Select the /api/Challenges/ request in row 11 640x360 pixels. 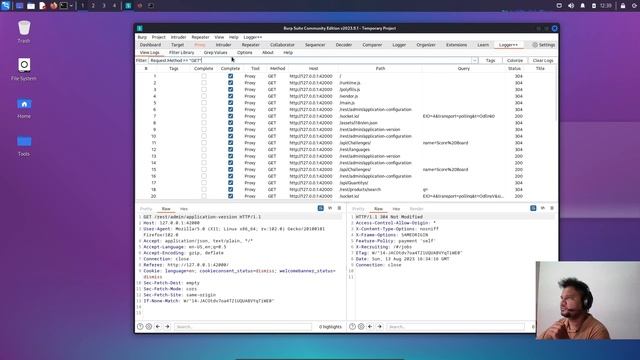[346, 143]
